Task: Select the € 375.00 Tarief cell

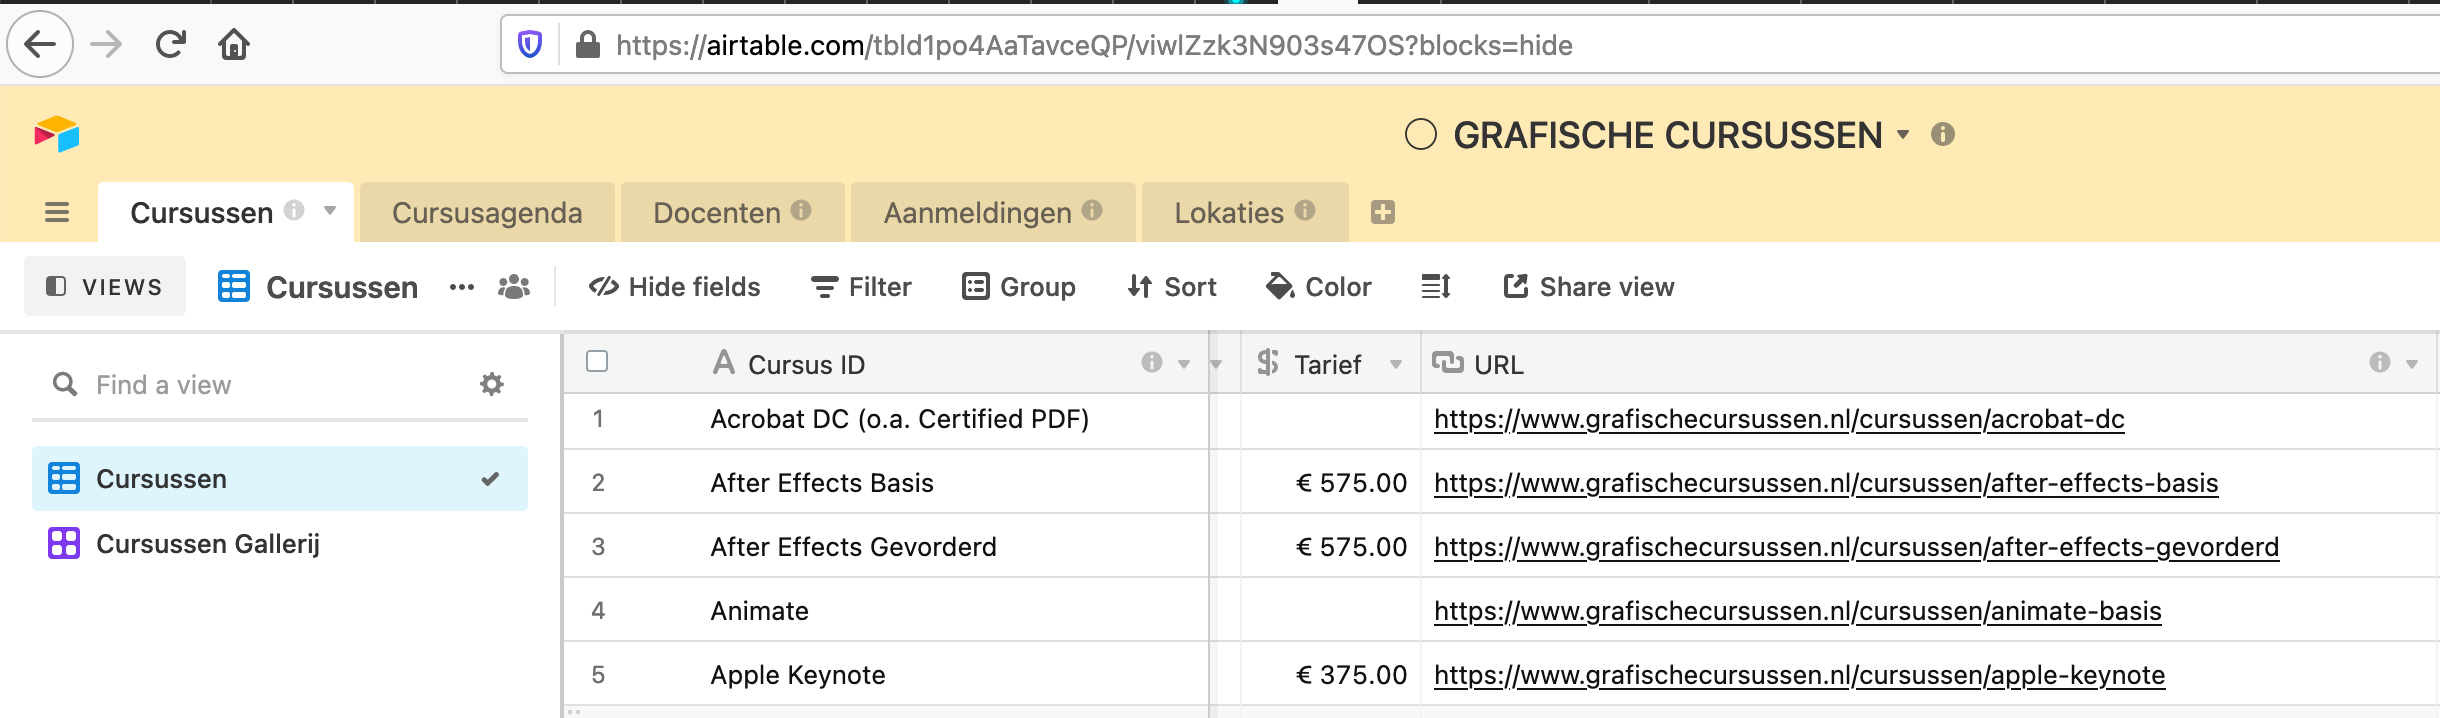Action: point(1331,675)
